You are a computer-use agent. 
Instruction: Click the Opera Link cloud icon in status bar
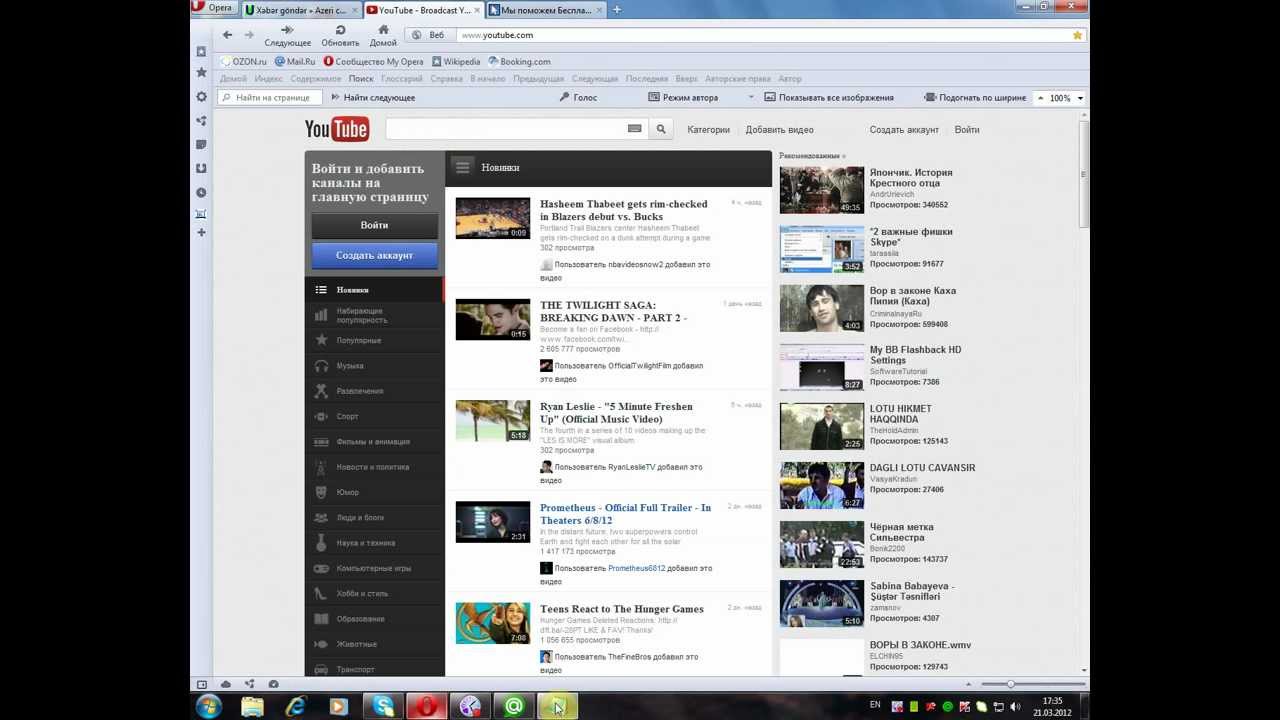[x=226, y=684]
